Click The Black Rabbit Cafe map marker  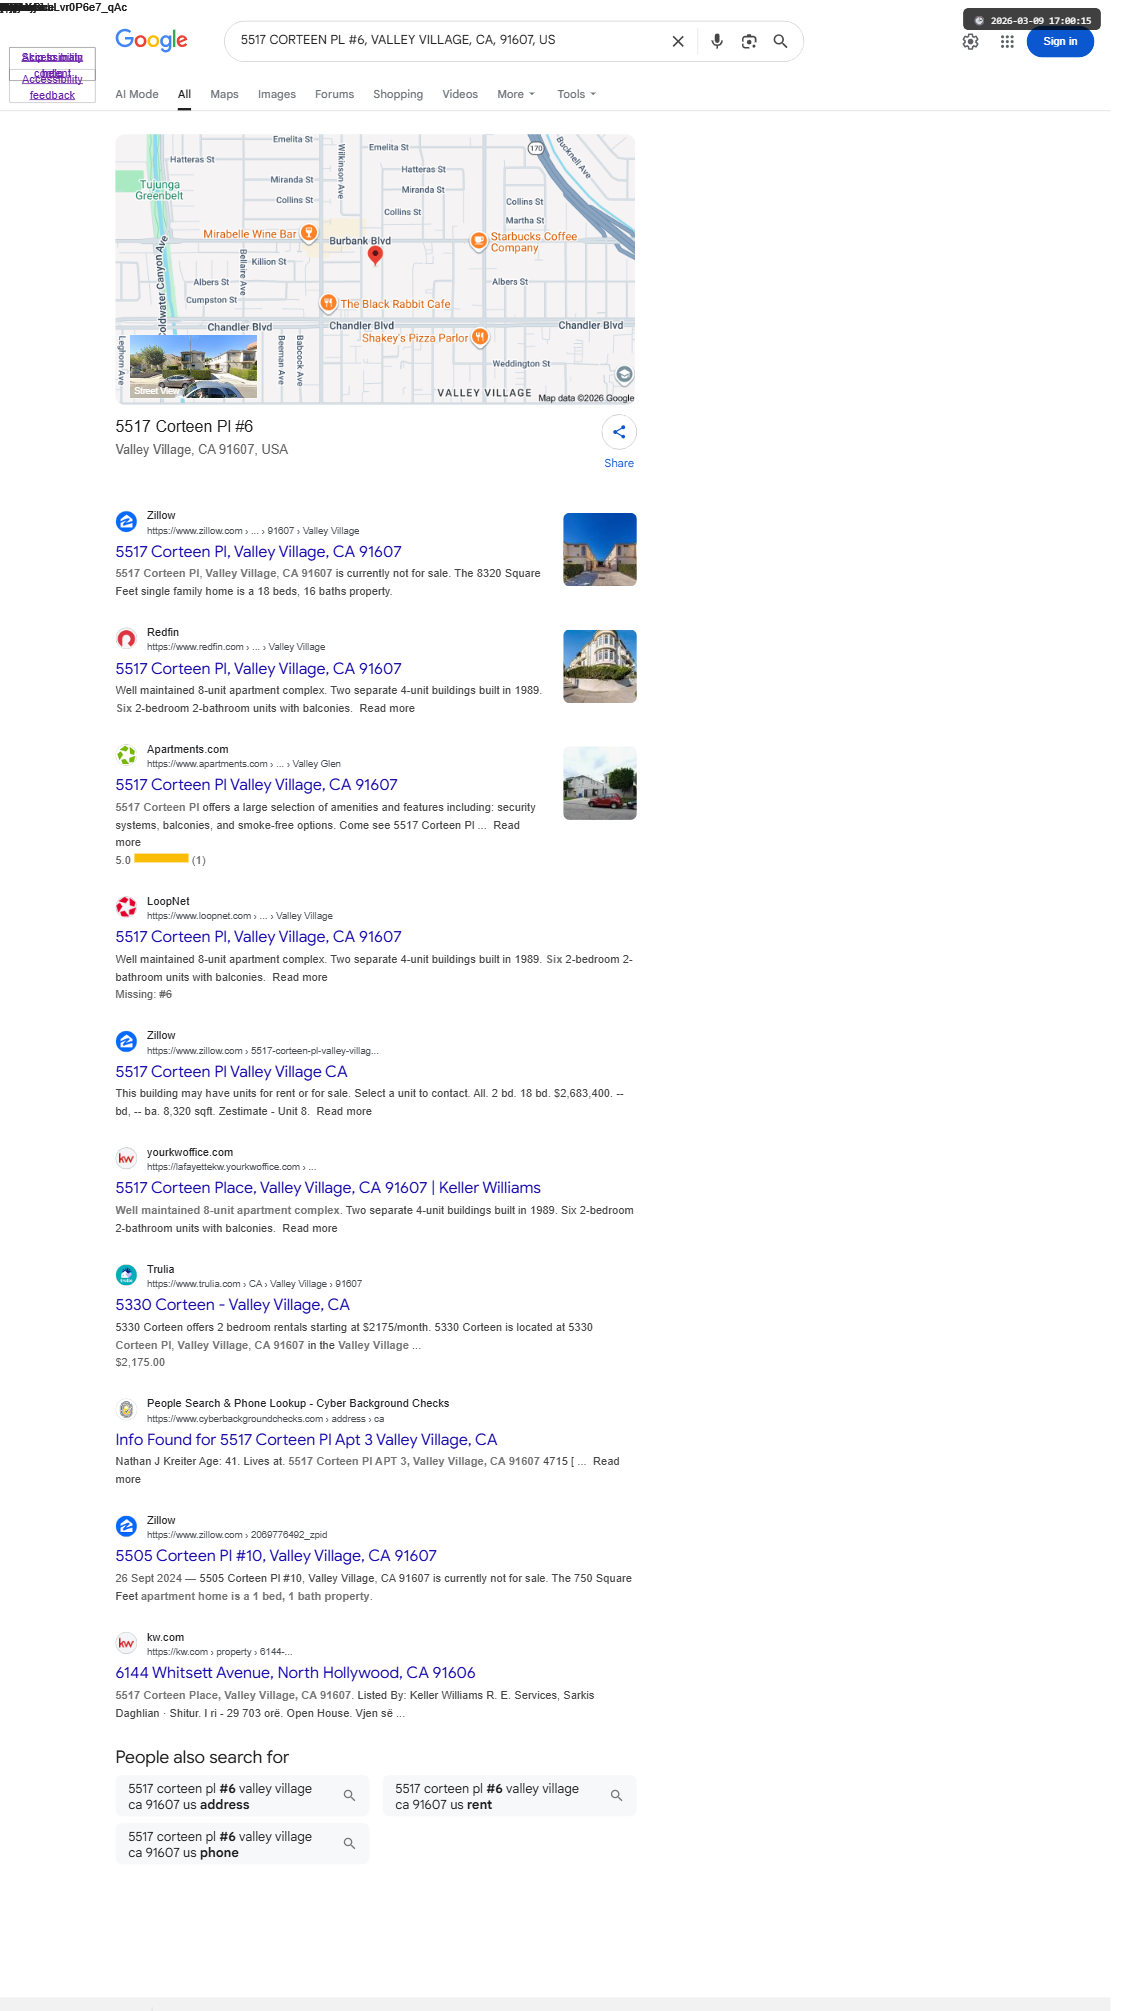pyautogui.click(x=328, y=303)
